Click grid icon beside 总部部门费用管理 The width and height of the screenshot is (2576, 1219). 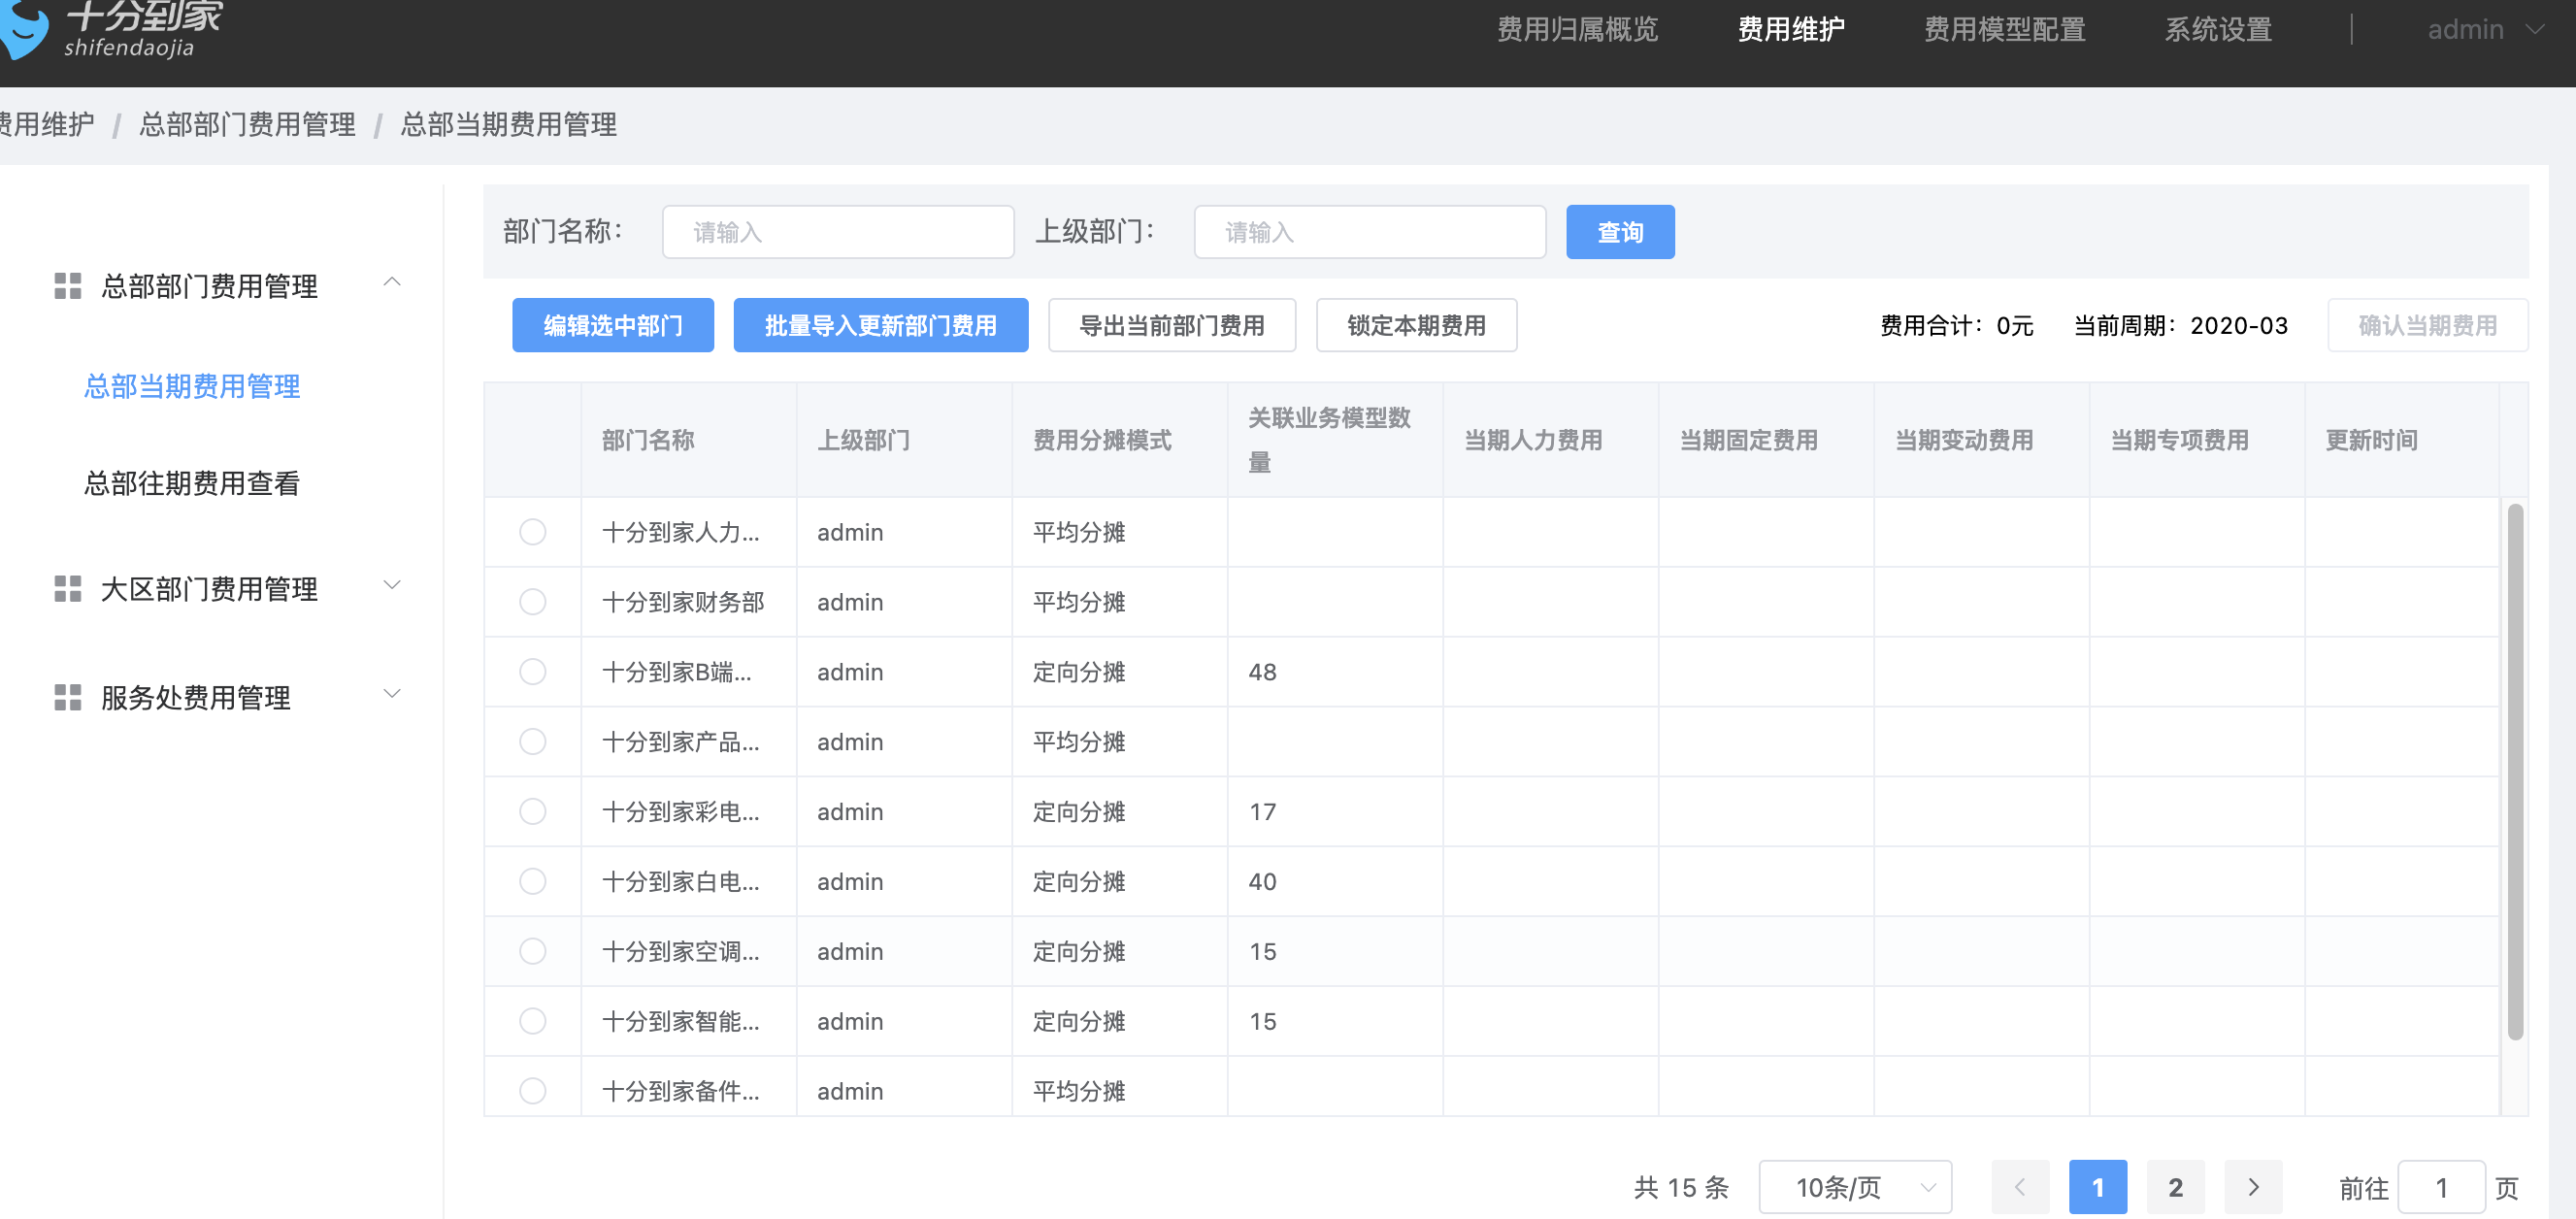click(68, 286)
